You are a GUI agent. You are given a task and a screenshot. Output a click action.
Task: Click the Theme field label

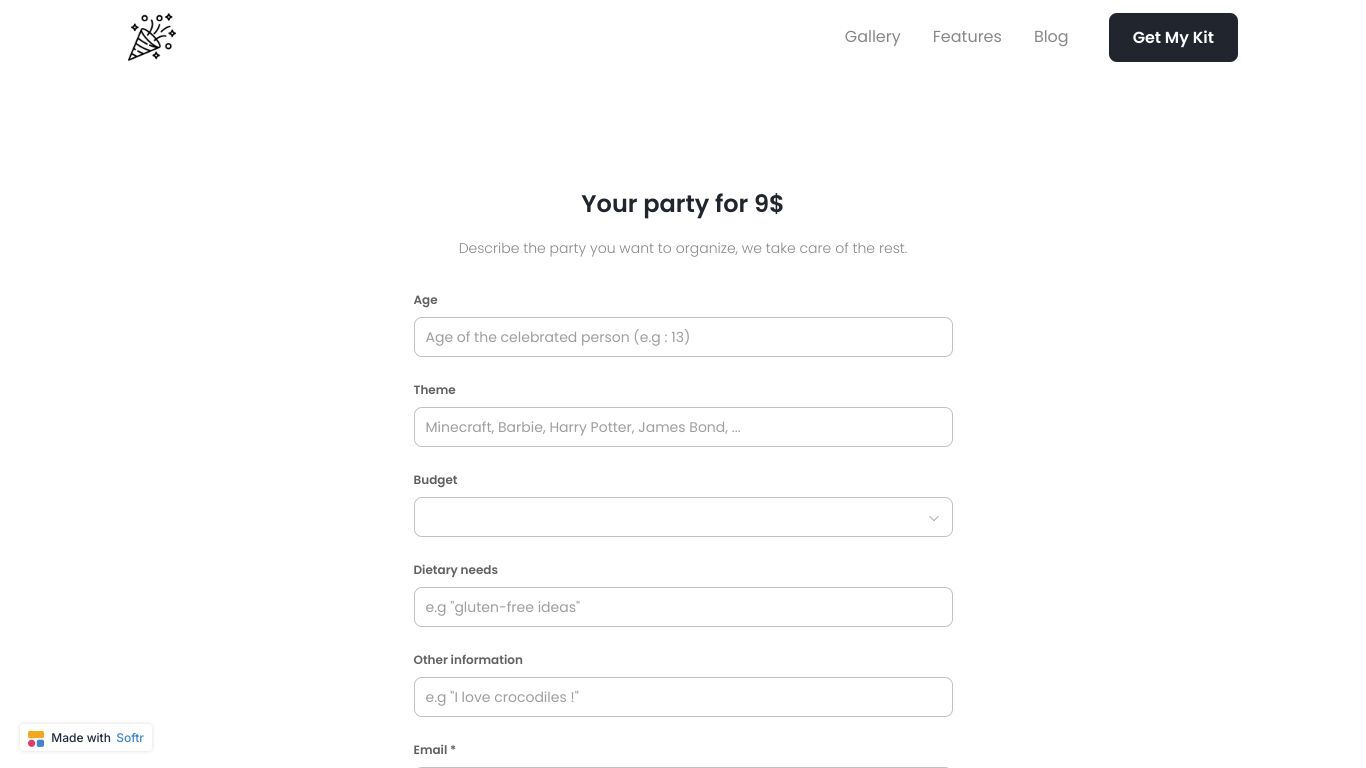tap(434, 390)
